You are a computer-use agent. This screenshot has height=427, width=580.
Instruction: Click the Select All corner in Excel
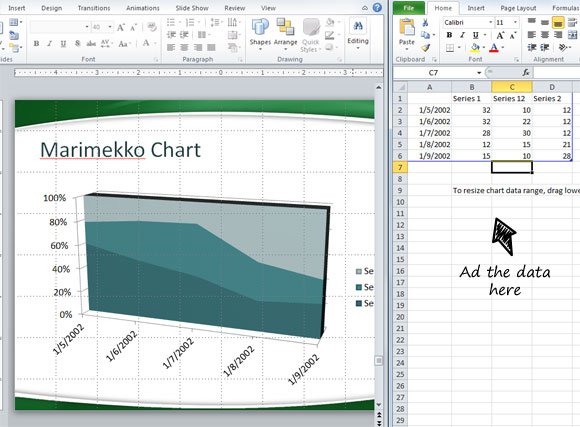[x=400, y=87]
